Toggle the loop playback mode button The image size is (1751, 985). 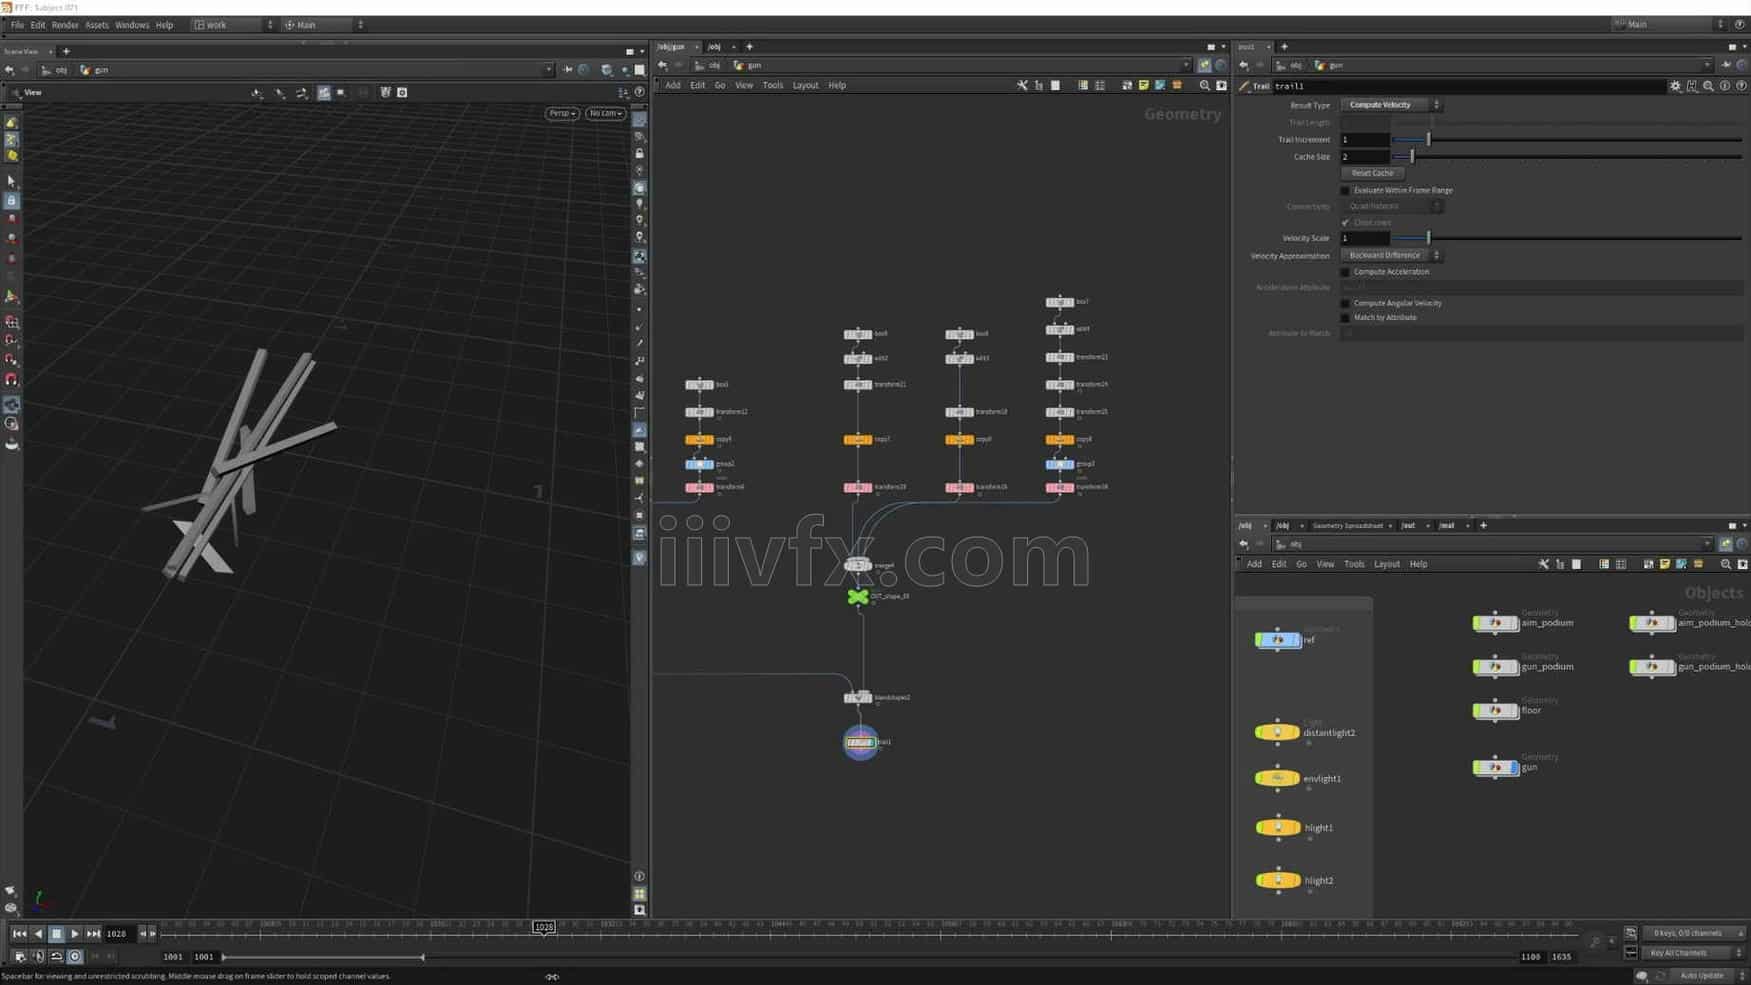(56, 957)
